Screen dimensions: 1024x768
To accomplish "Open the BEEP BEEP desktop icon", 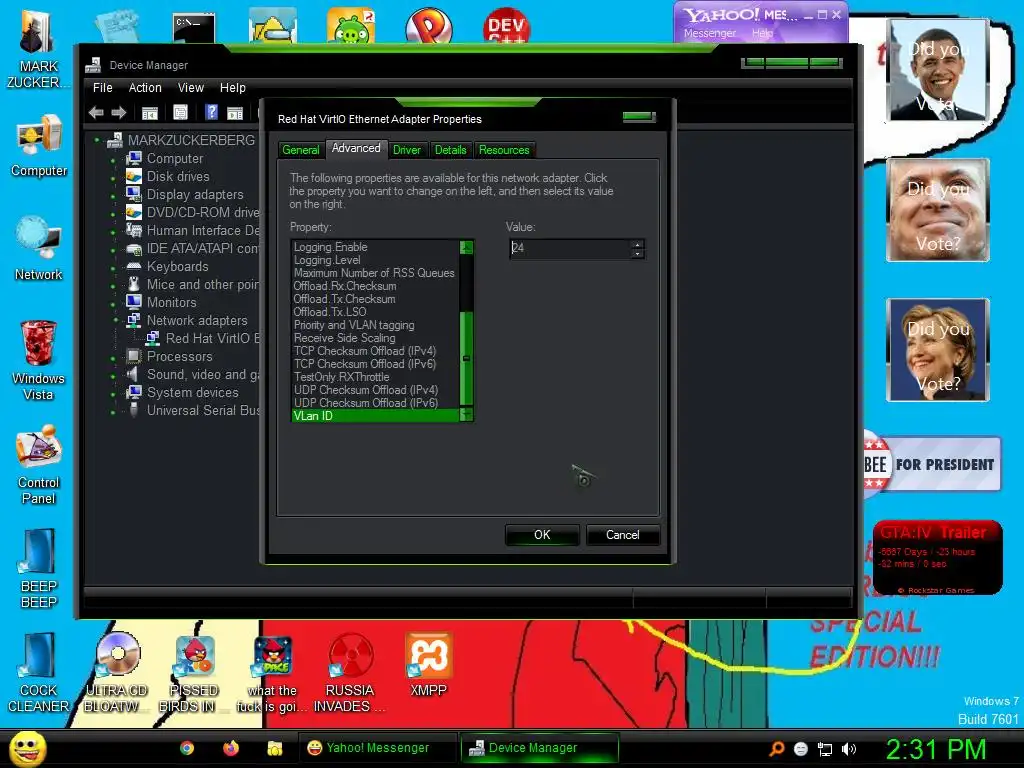I will (39, 568).
